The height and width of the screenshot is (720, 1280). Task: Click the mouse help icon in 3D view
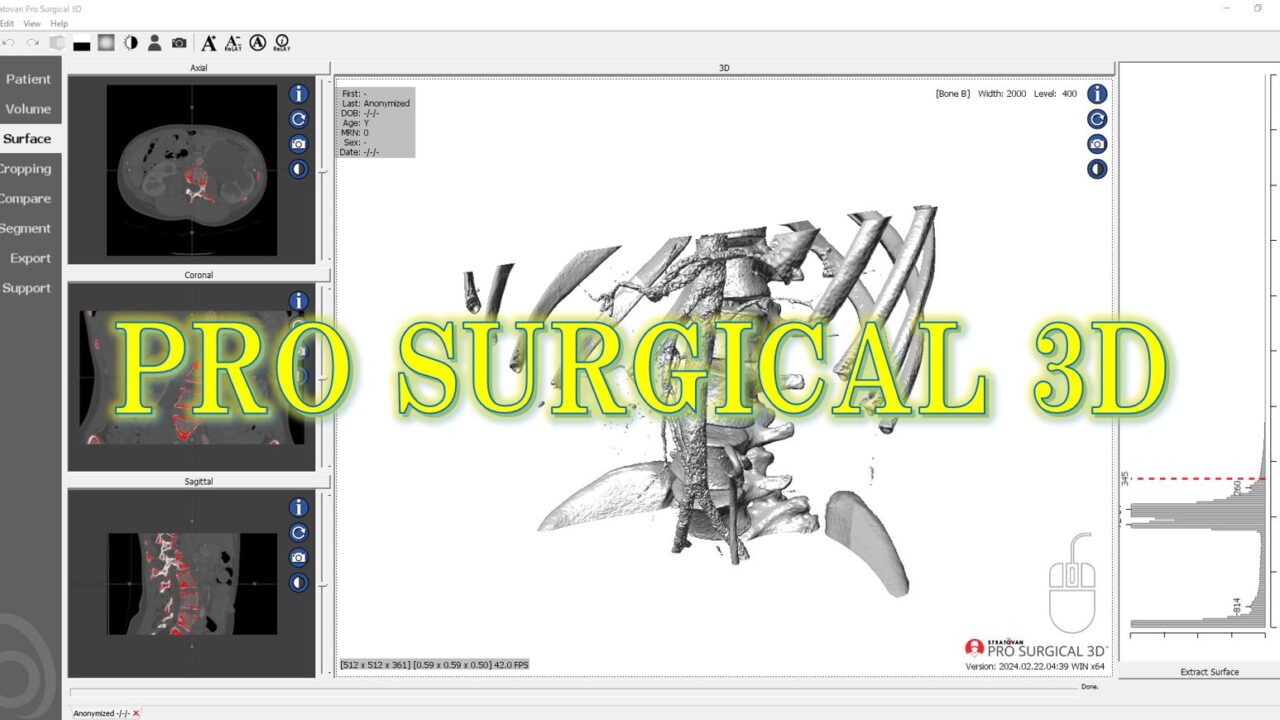point(1072,582)
